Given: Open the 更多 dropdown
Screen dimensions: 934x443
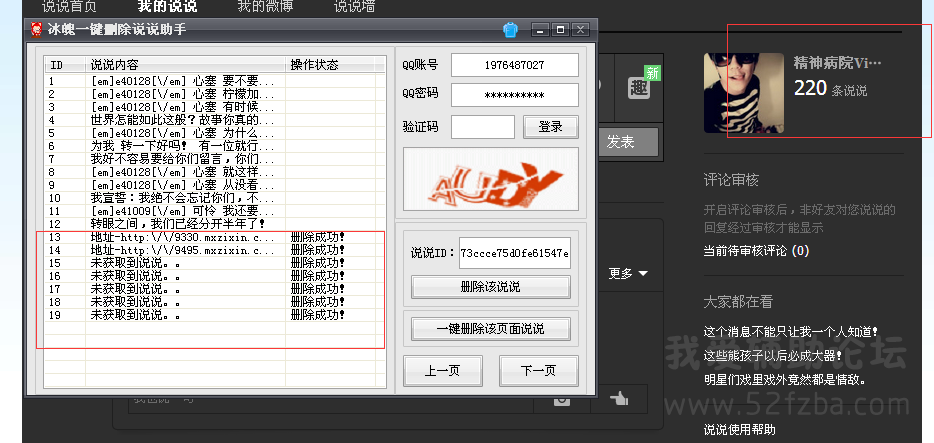Looking at the screenshot, I should 628,273.
